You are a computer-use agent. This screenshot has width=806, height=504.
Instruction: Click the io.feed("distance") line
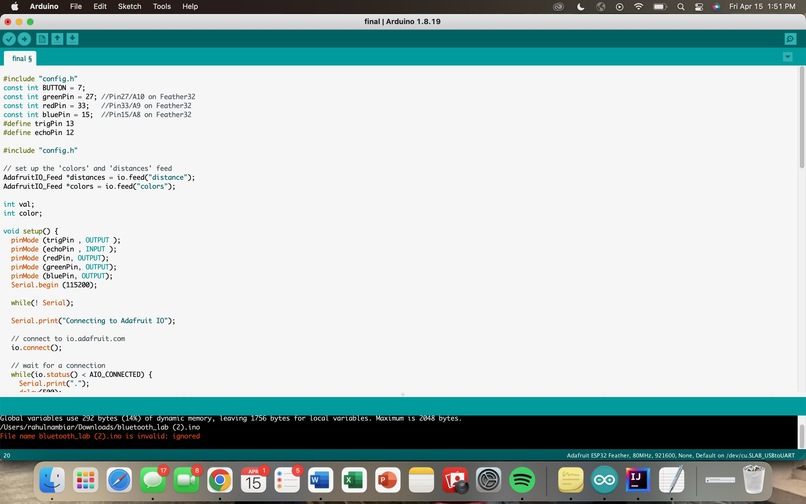(99, 177)
